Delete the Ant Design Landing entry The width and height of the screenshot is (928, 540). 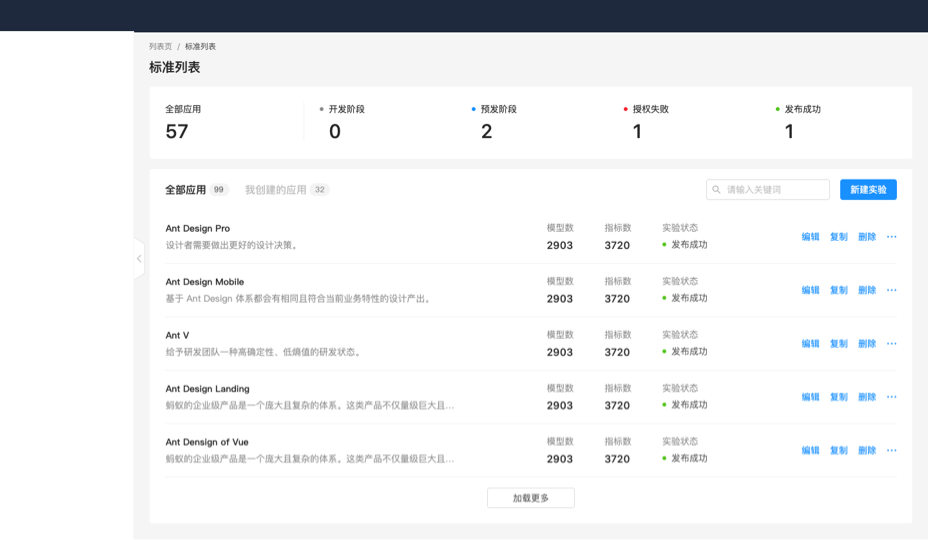point(867,397)
